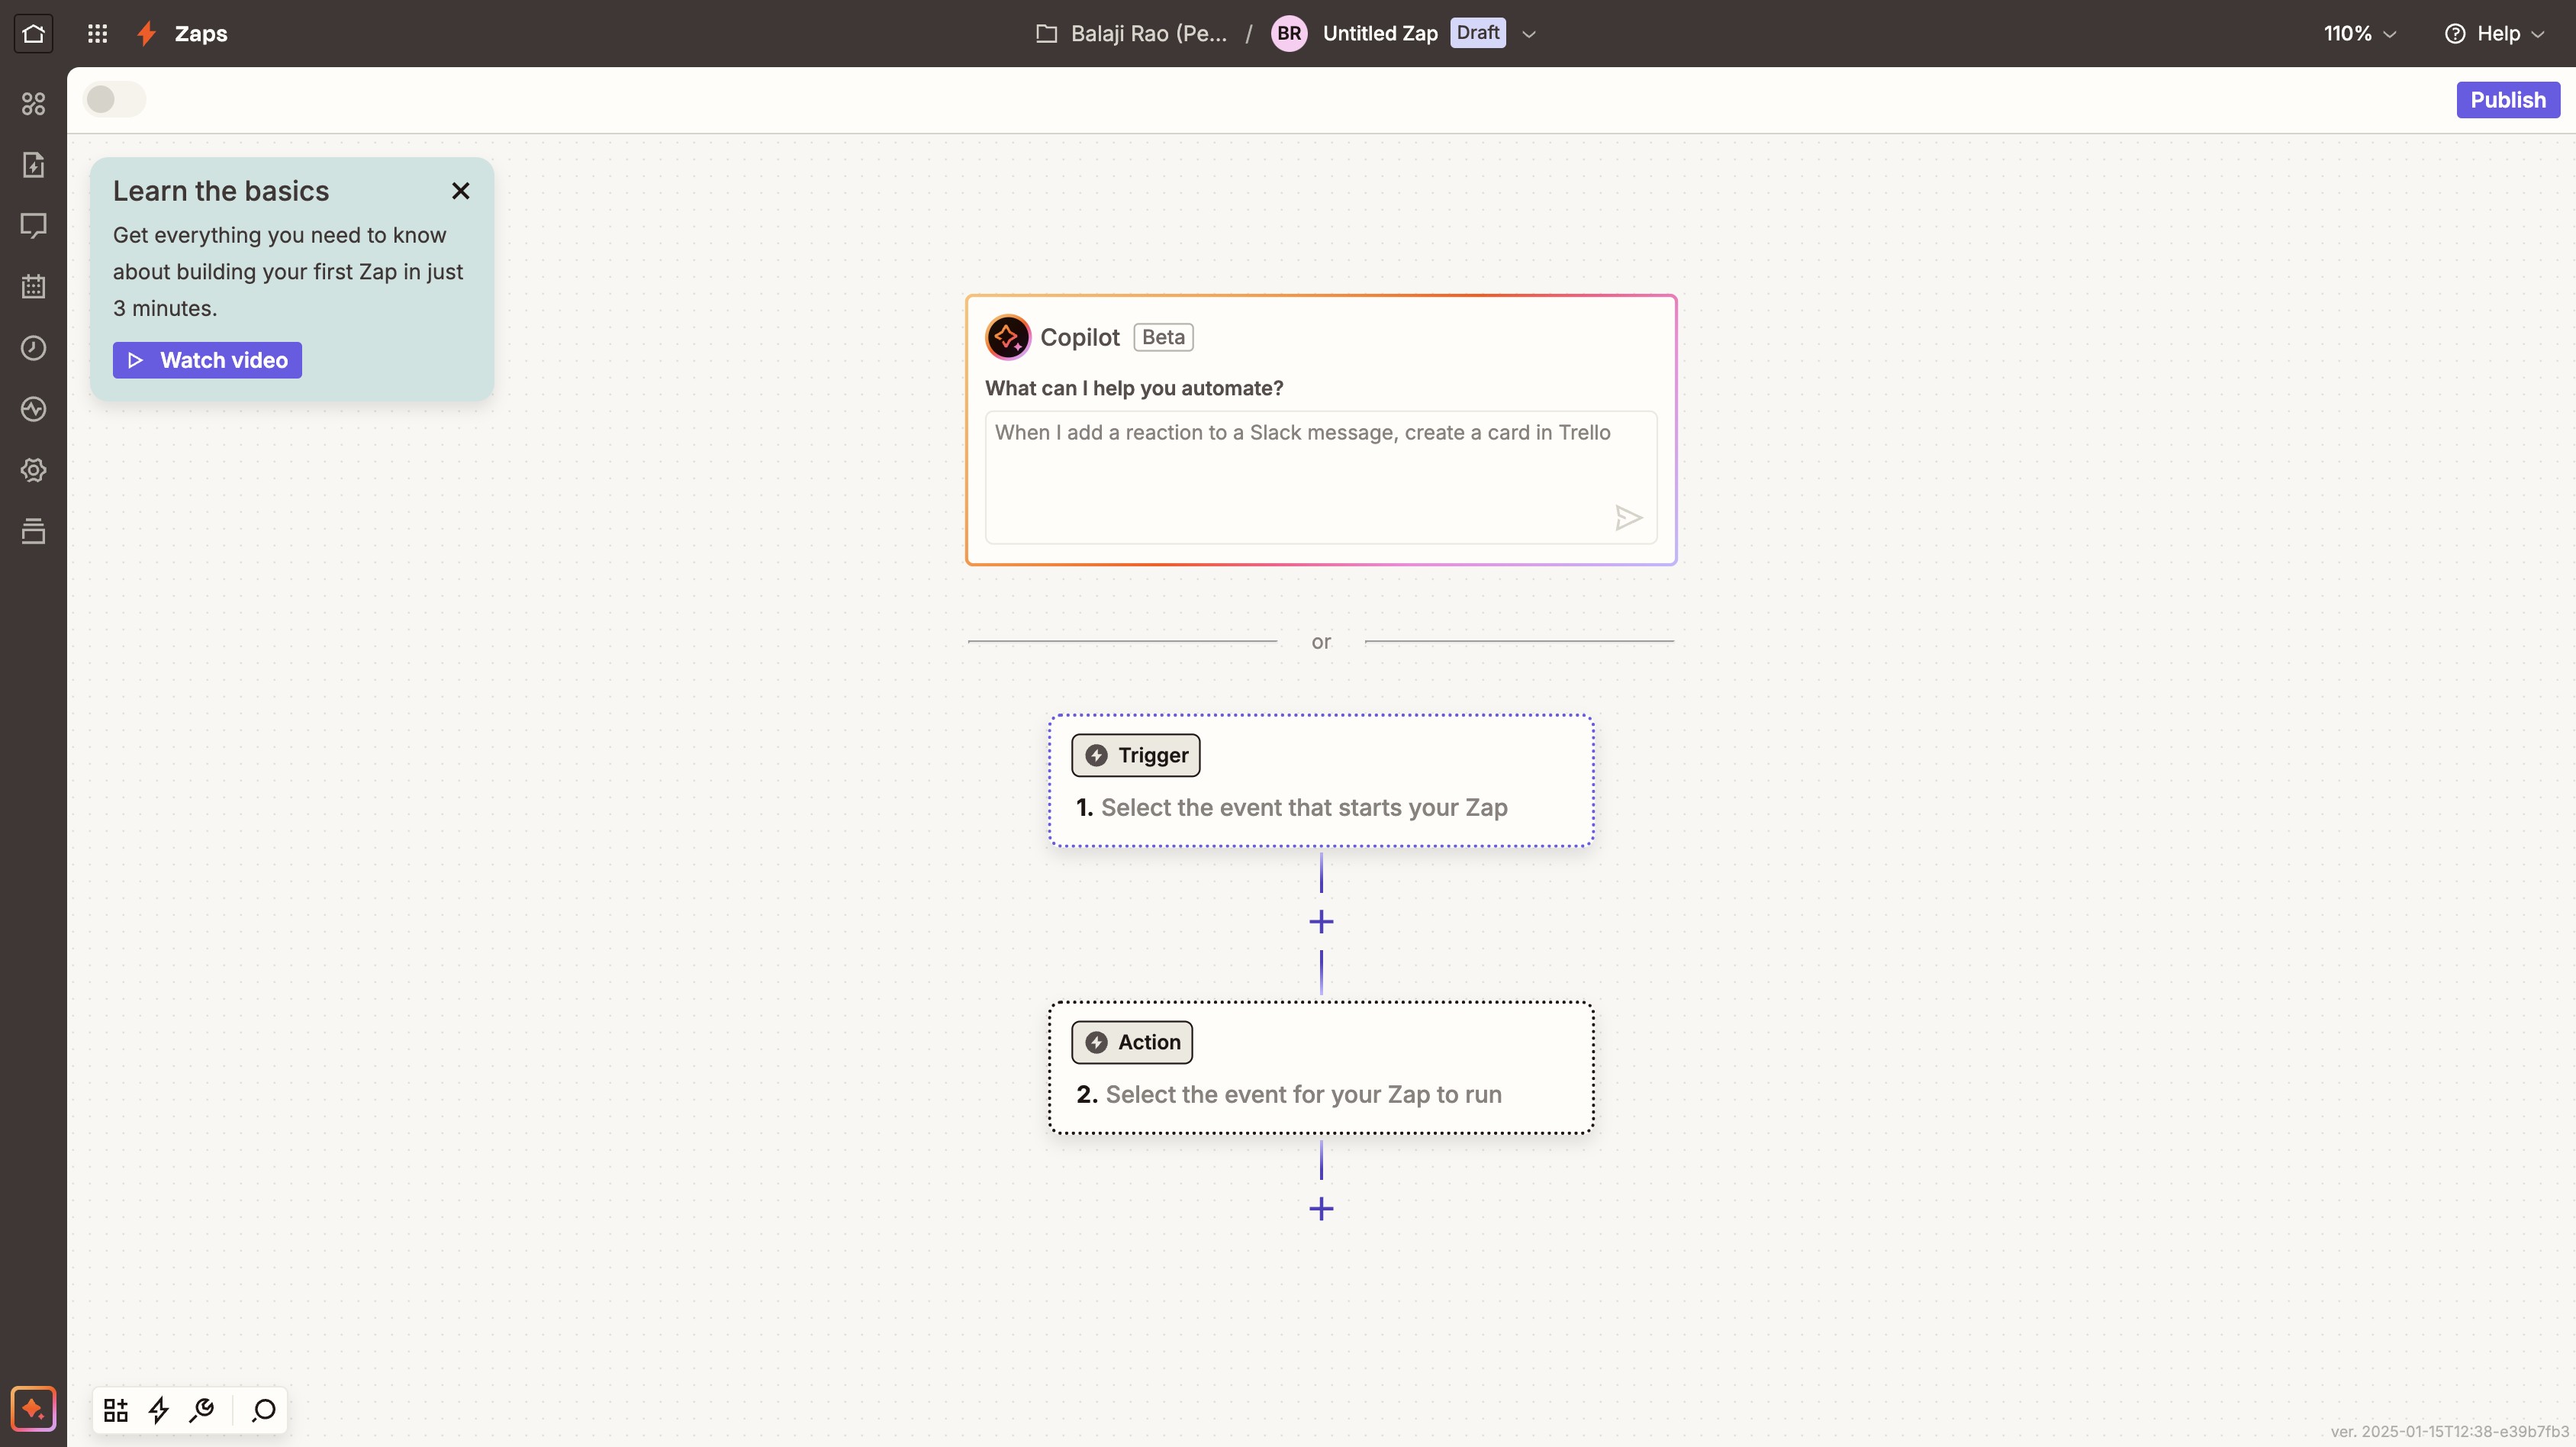Viewport: 2576px width, 1447px height.
Task: Close the Learn the basics card
Action: [x=460, y=191]
